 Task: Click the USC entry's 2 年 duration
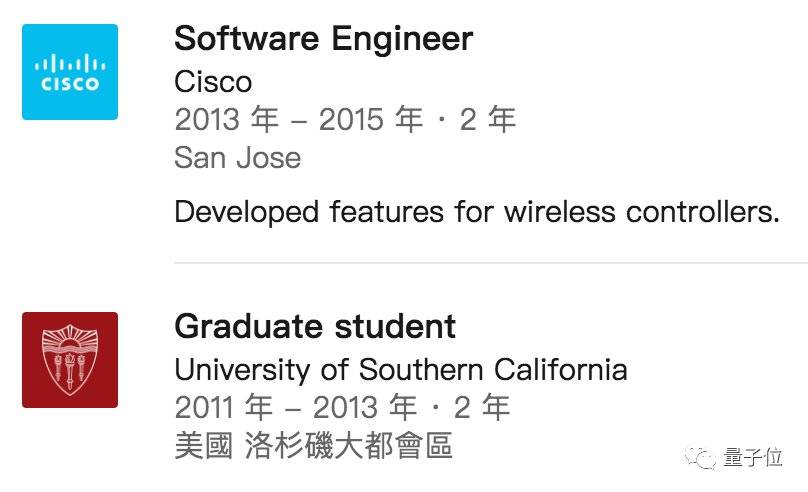pos(482,407)
